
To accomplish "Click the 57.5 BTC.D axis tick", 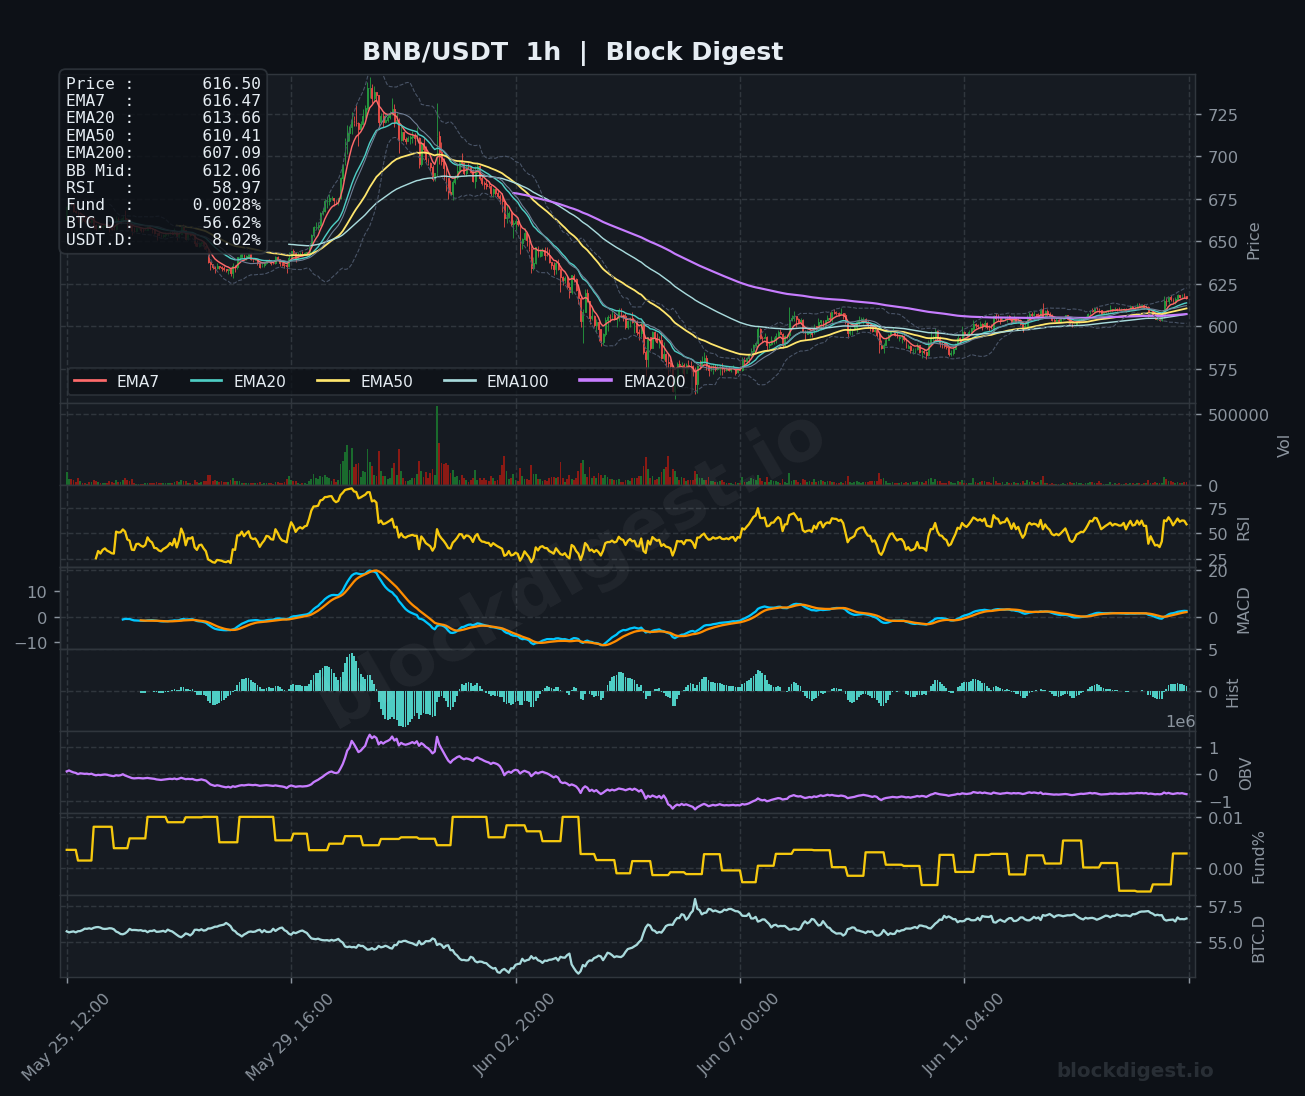I will coord(1225,907).
